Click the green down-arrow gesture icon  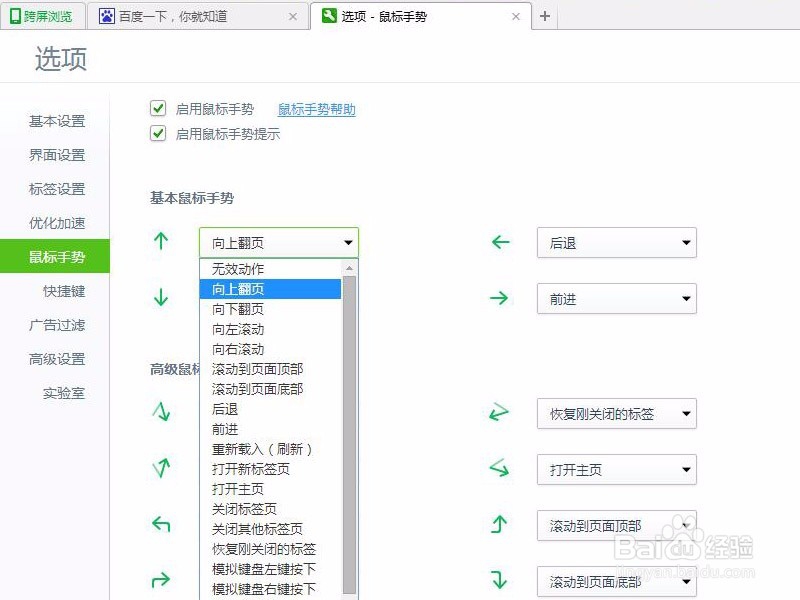160,297
